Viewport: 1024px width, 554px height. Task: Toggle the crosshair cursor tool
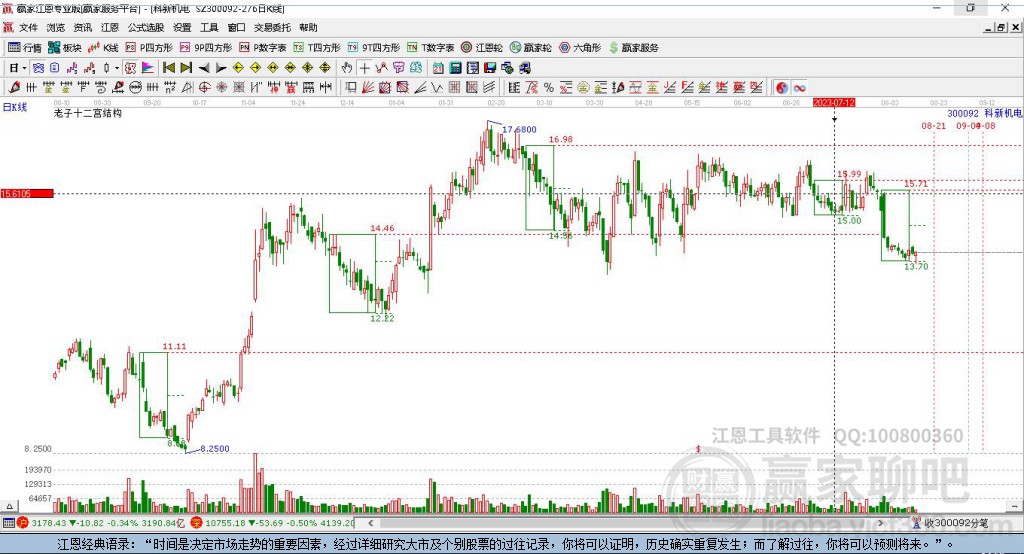pos(364,68)
